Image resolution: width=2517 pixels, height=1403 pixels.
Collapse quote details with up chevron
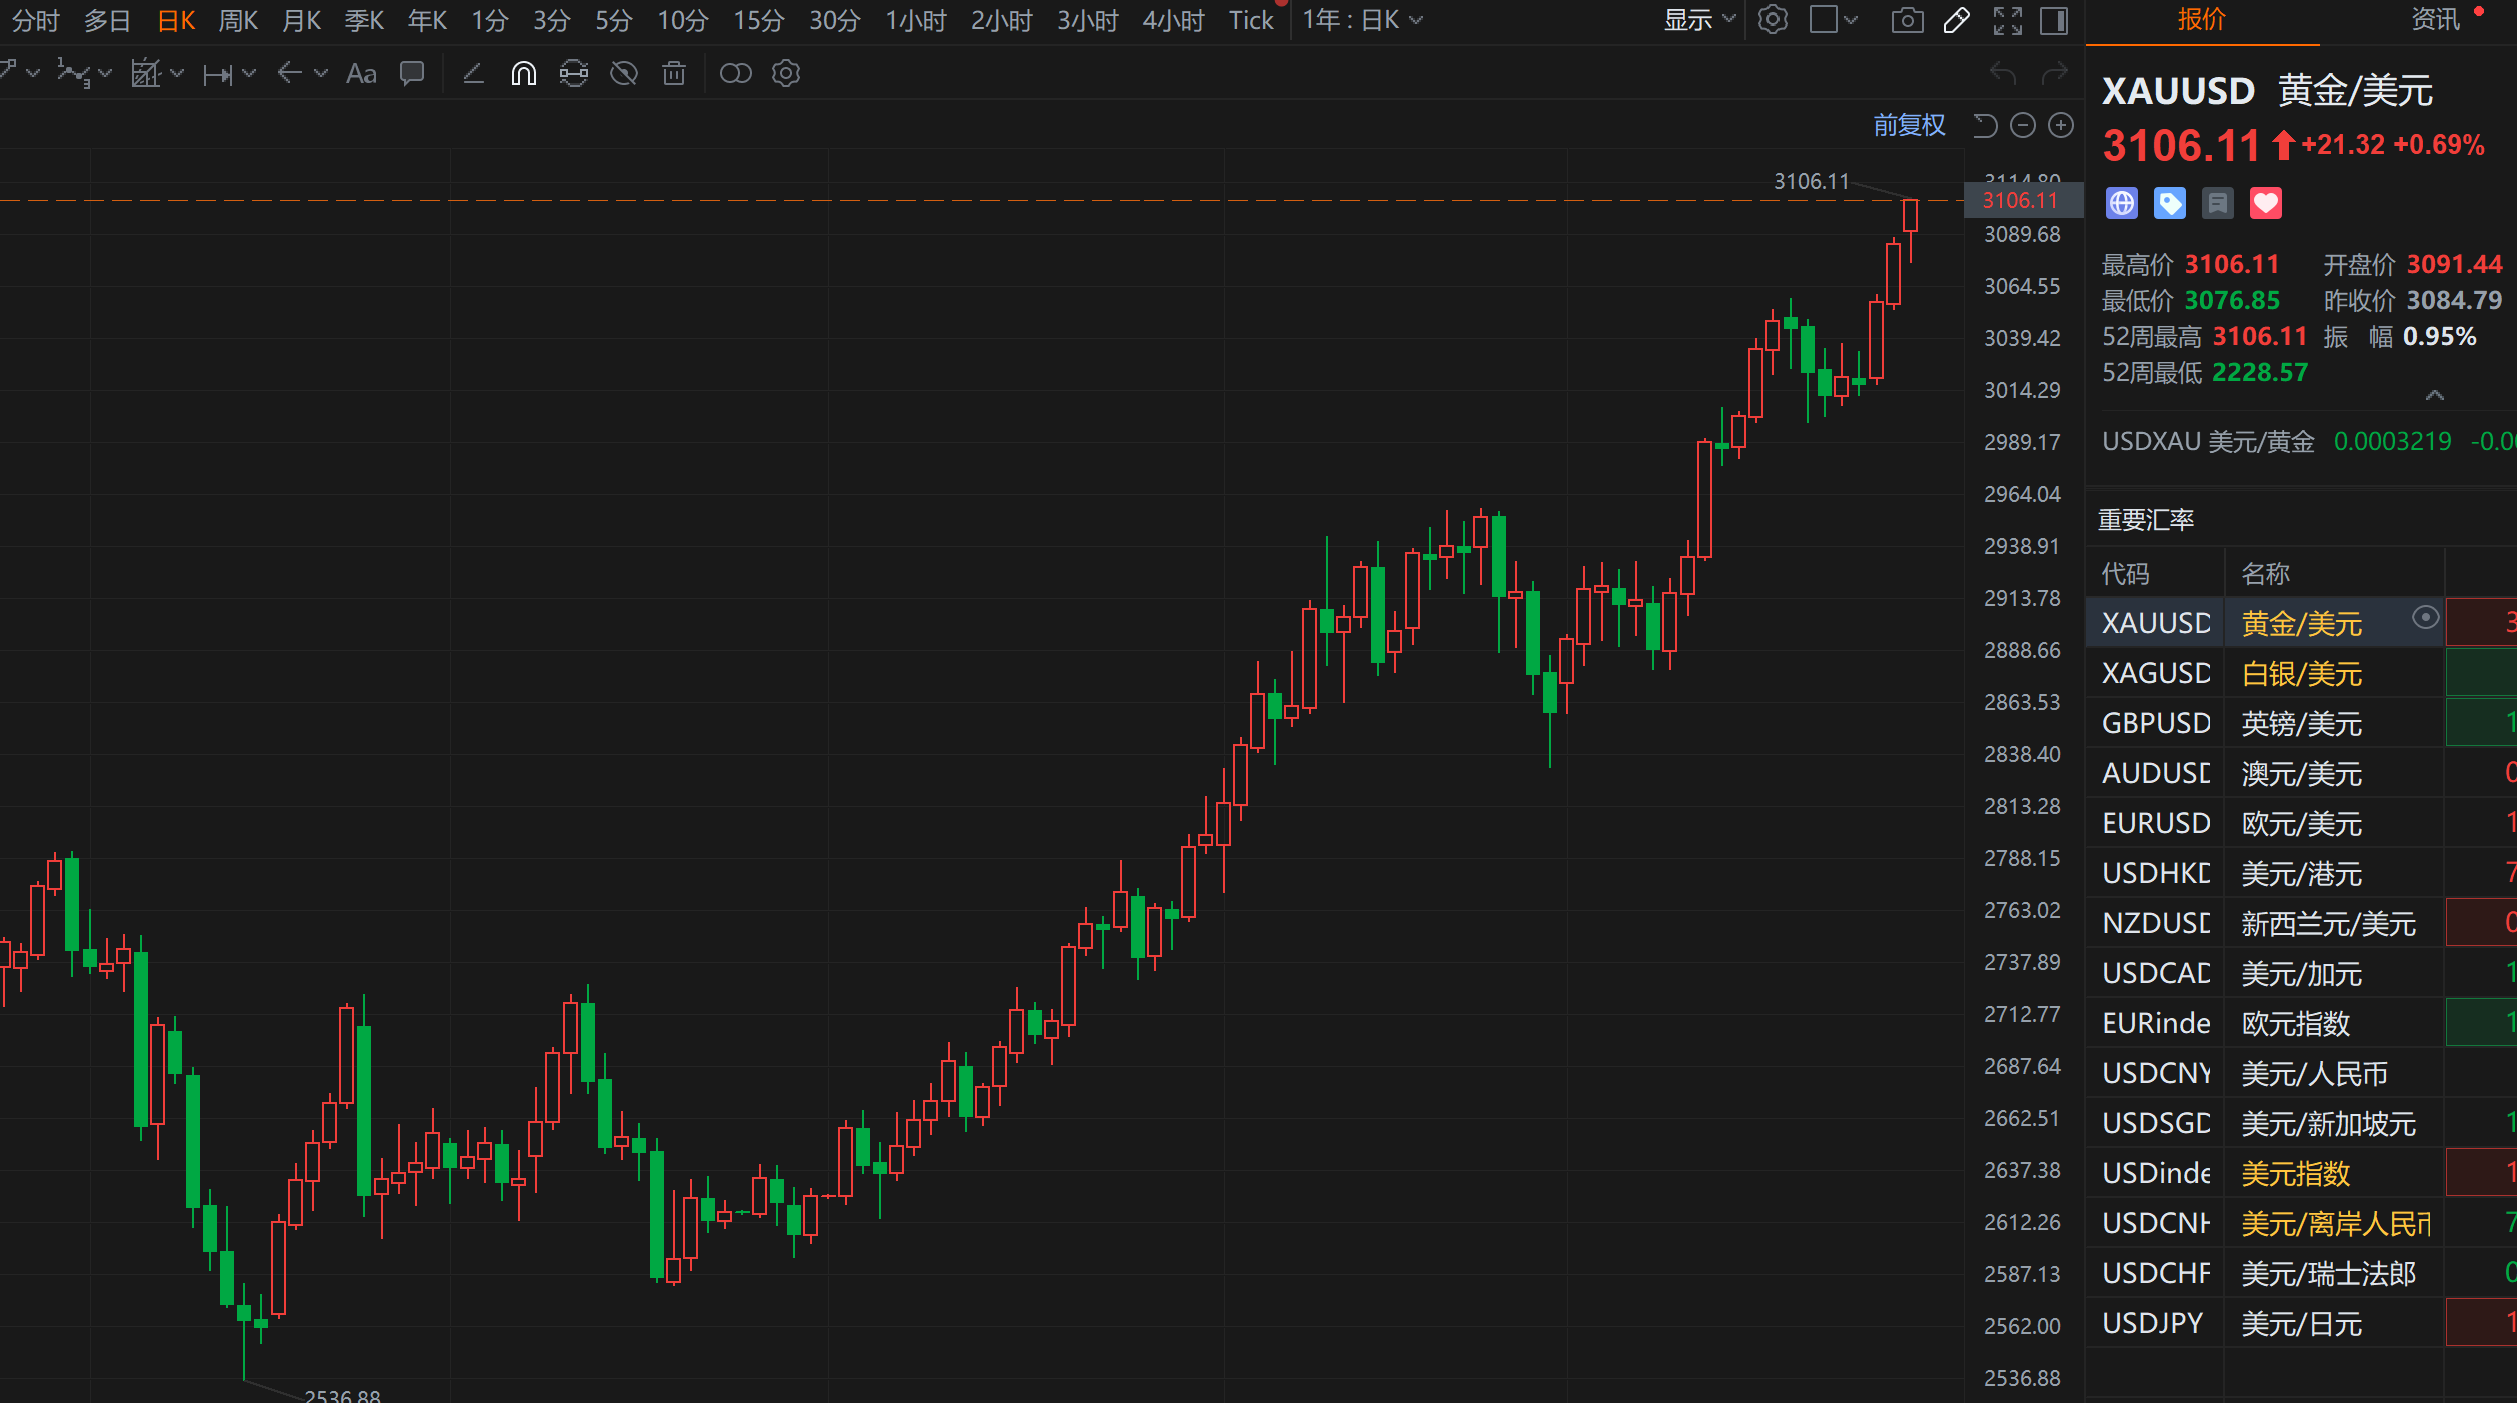pyautogui.click(x=2434, y=396)
